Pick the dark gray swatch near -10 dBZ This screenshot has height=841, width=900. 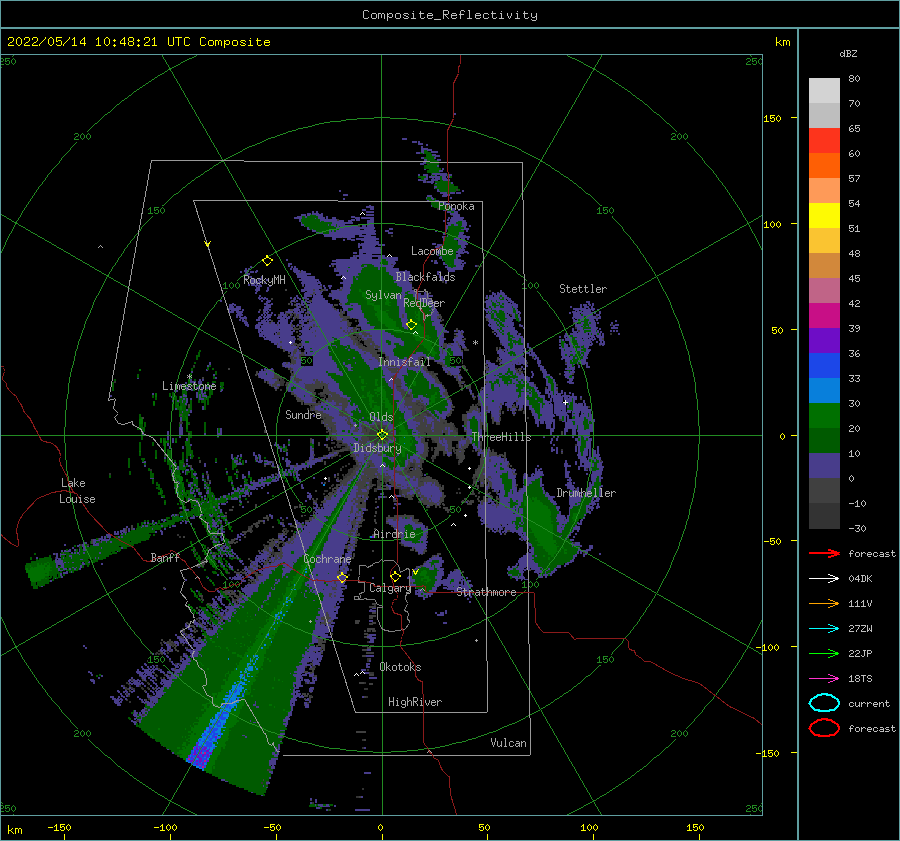(824, 515)
